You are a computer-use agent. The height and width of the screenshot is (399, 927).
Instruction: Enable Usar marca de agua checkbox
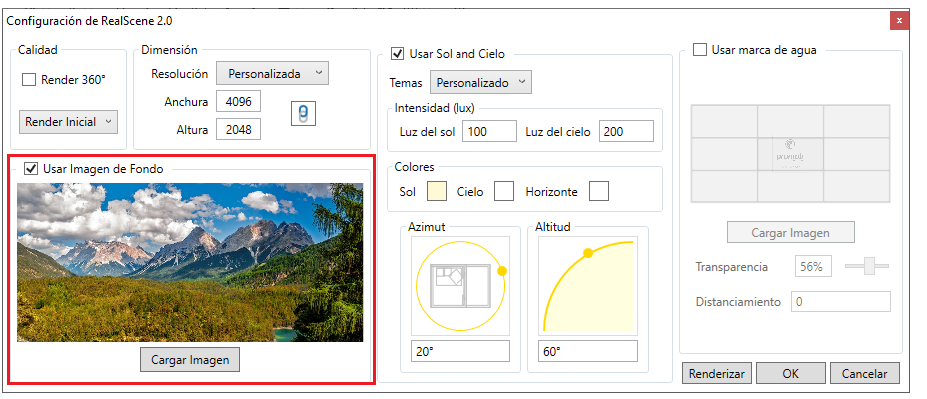[x=699, y=50]
